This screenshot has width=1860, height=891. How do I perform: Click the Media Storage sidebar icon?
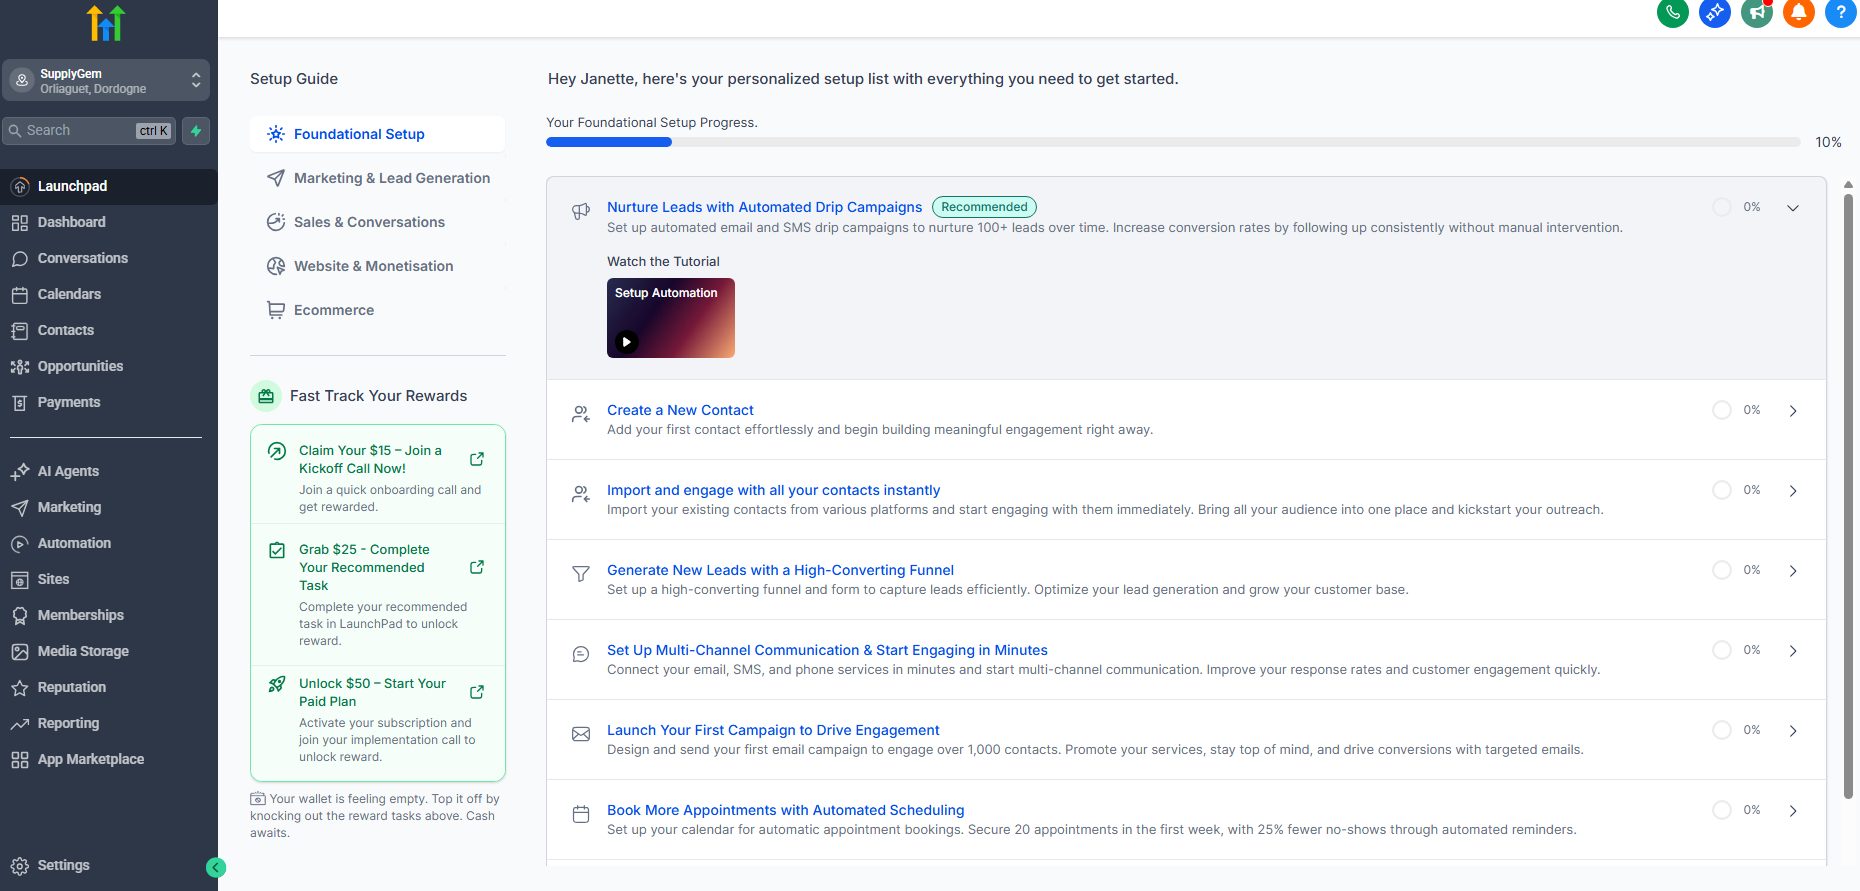tap(19, 652)
